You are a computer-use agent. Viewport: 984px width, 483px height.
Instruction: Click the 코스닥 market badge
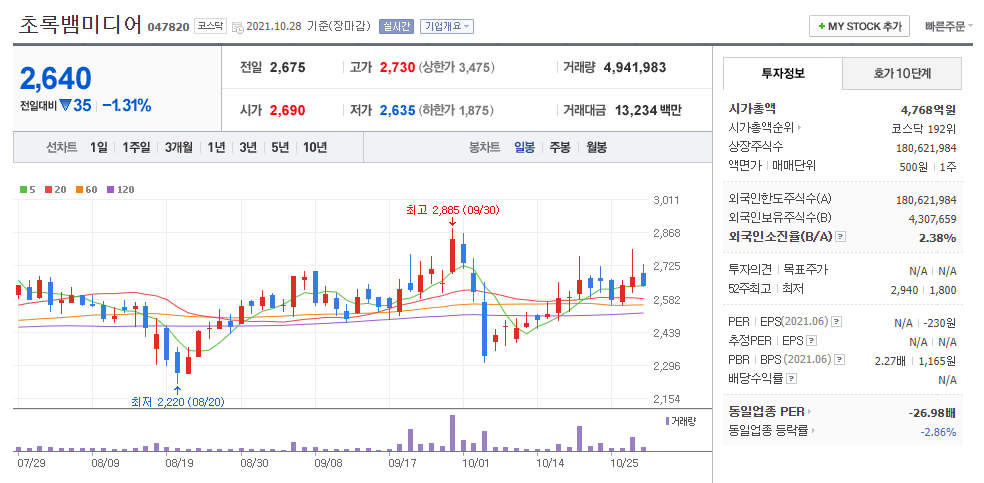pos(210,26)
